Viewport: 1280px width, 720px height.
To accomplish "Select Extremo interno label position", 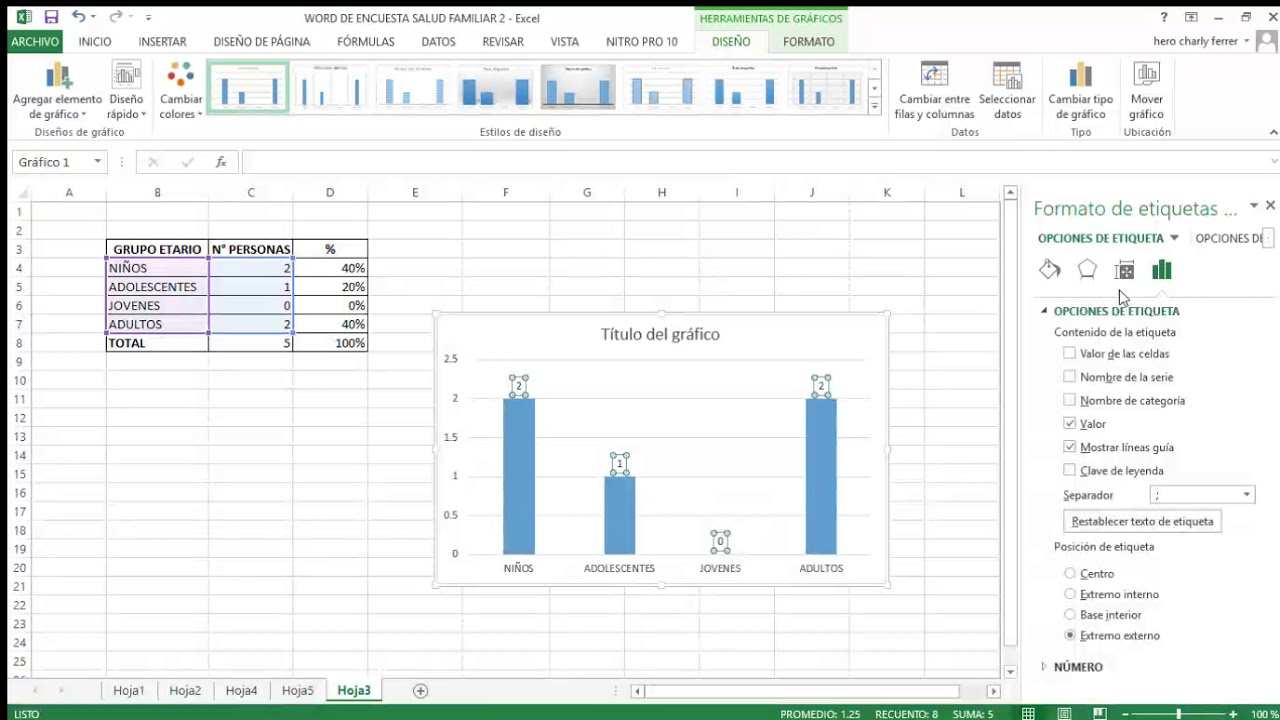I will [1070, 594].
